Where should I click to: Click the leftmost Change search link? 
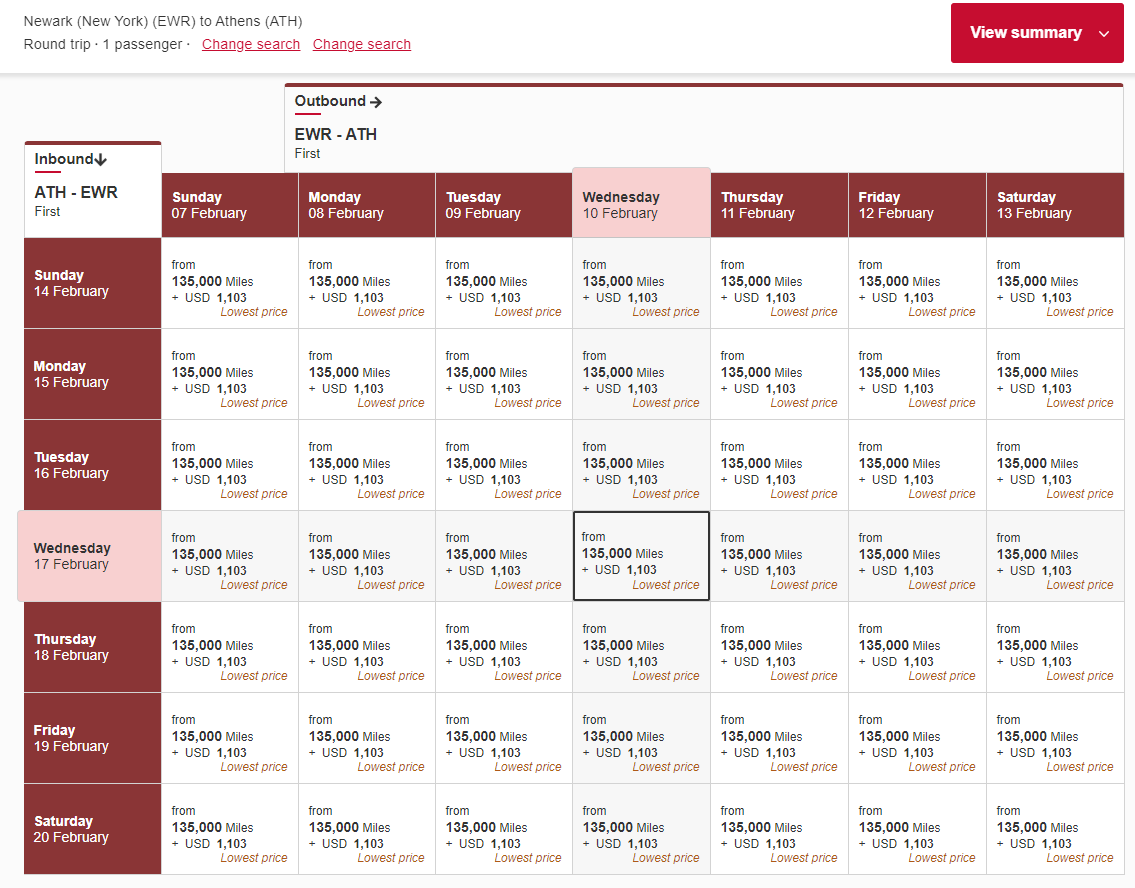251,44
